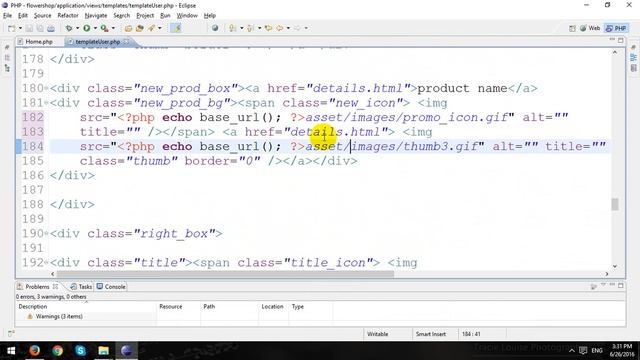This screenshot has height=360, width=640.
Task: Click editor scroll down arrow
Action: coord(615,266)
